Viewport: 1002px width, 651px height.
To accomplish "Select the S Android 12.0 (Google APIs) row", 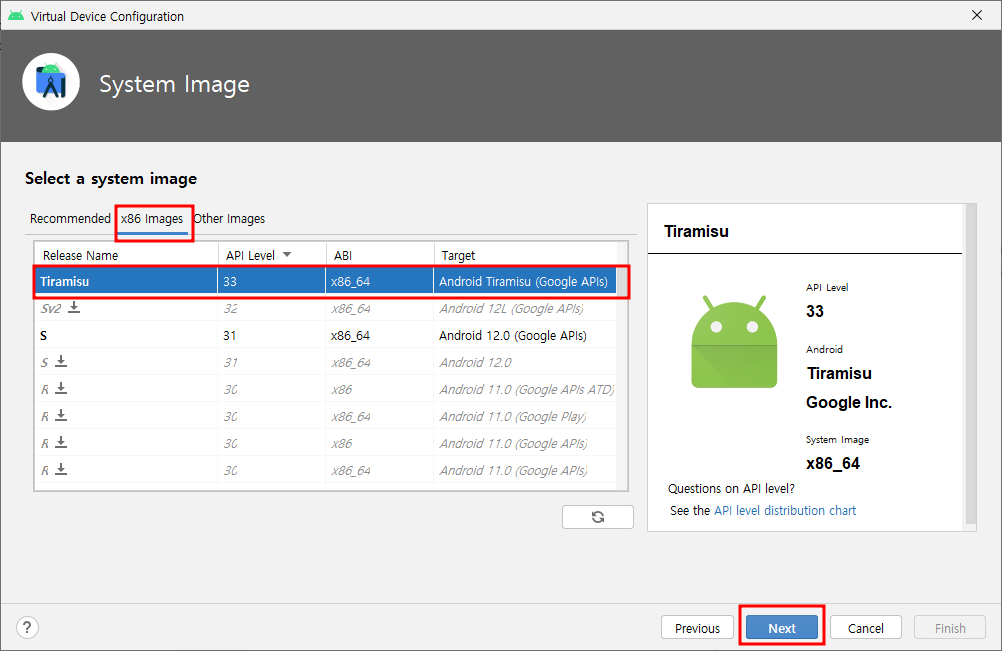I will click(x=326, y=335).
